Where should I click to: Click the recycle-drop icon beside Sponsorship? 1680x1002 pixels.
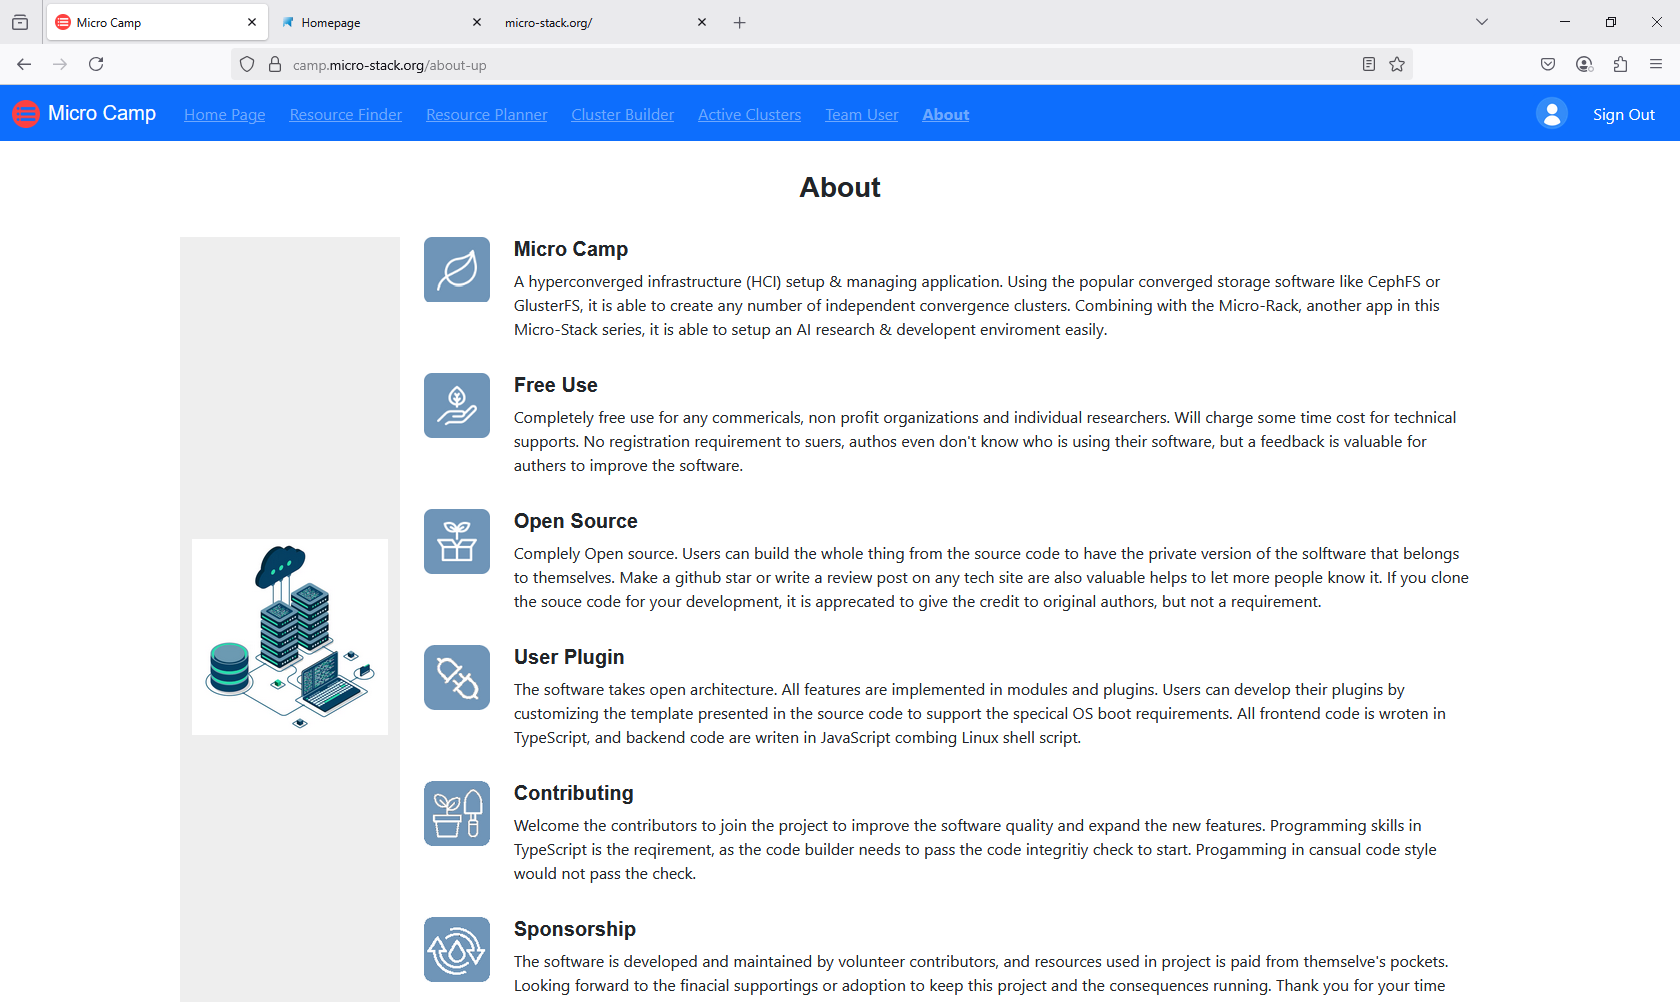coord(457,950)
